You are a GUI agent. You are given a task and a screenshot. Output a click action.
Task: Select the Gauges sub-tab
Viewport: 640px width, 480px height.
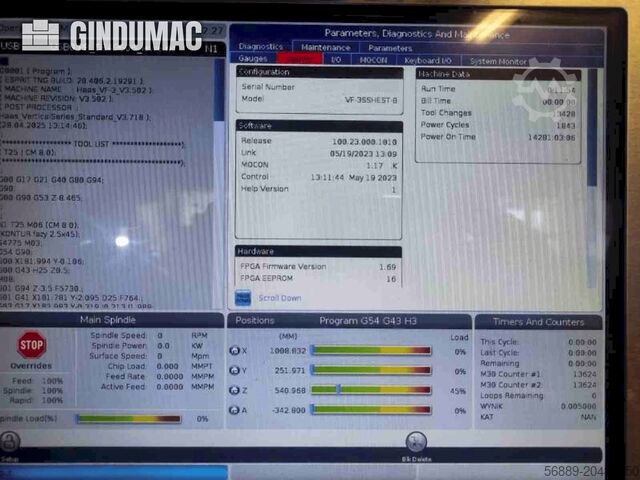(x=253, y=60)
